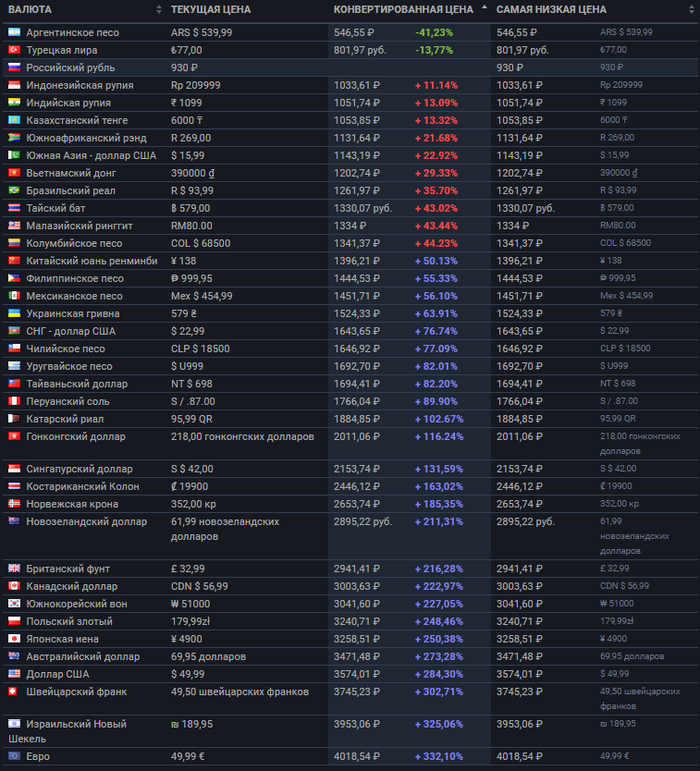
Task: Click sort arrow next to Конвертированная цена
Action: coord(485,9)
